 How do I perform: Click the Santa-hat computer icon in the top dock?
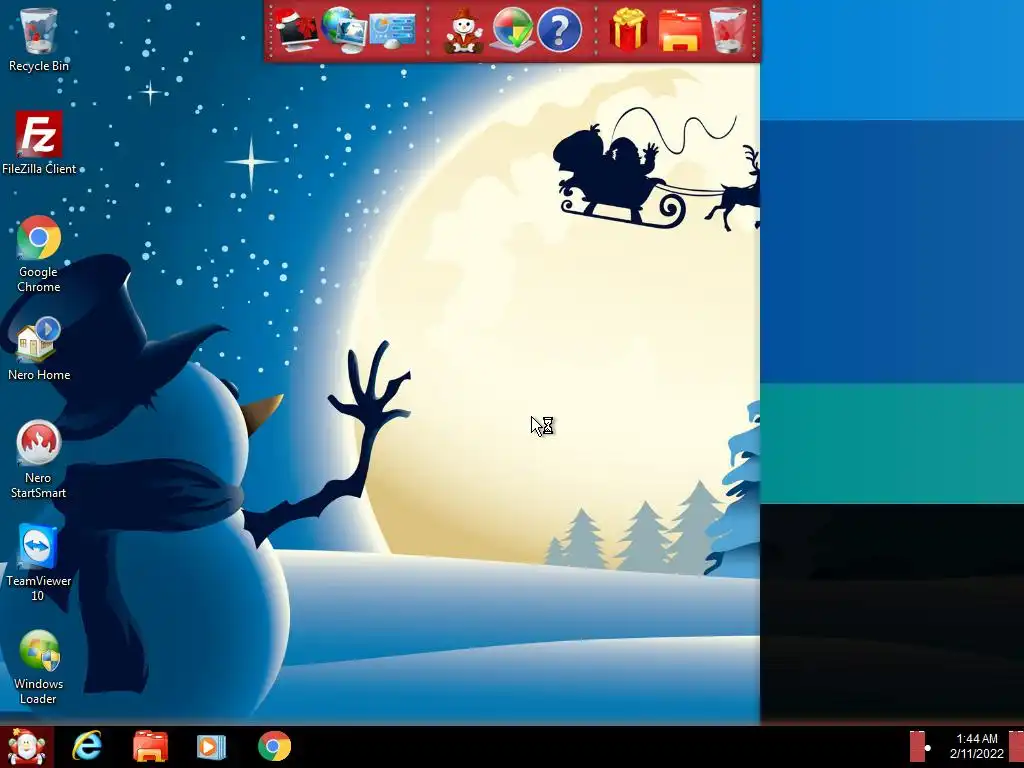295,29
